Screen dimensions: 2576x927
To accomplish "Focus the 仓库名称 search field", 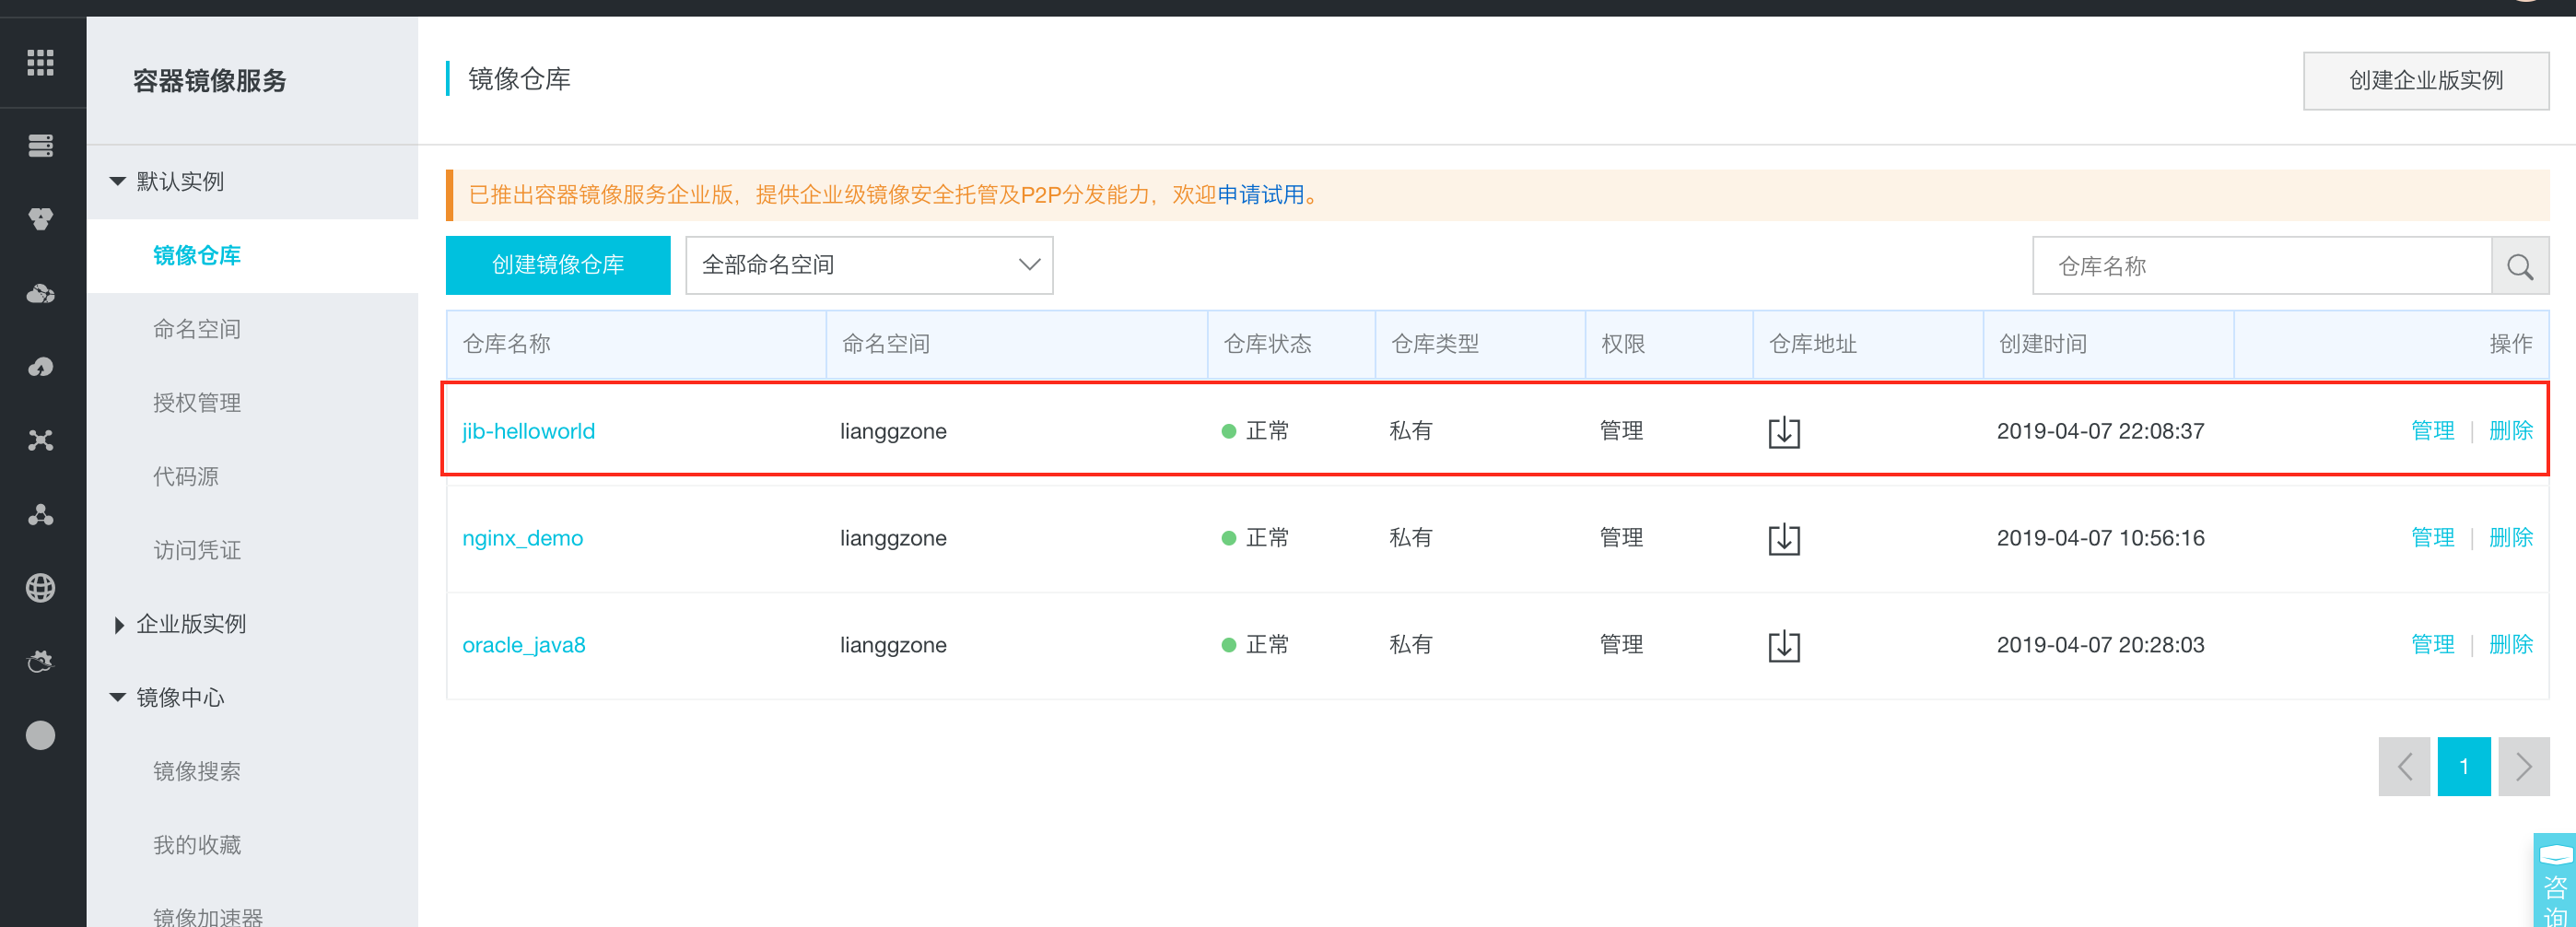I will 2262,266.
